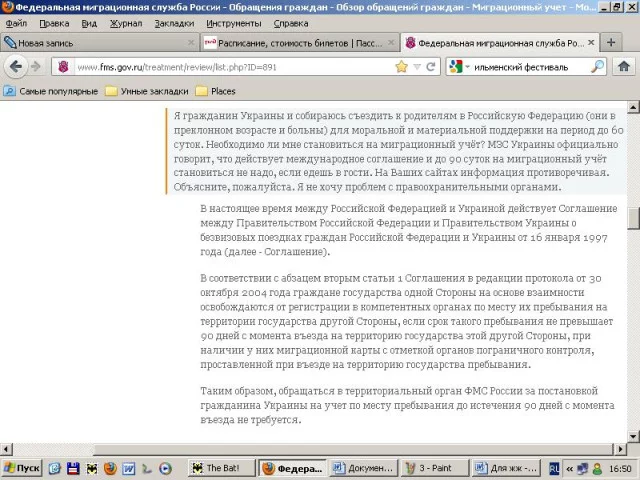Select the Федеральная миграционная служба tab
Viewport: 640px width, 480px height.
coord(500,42)
